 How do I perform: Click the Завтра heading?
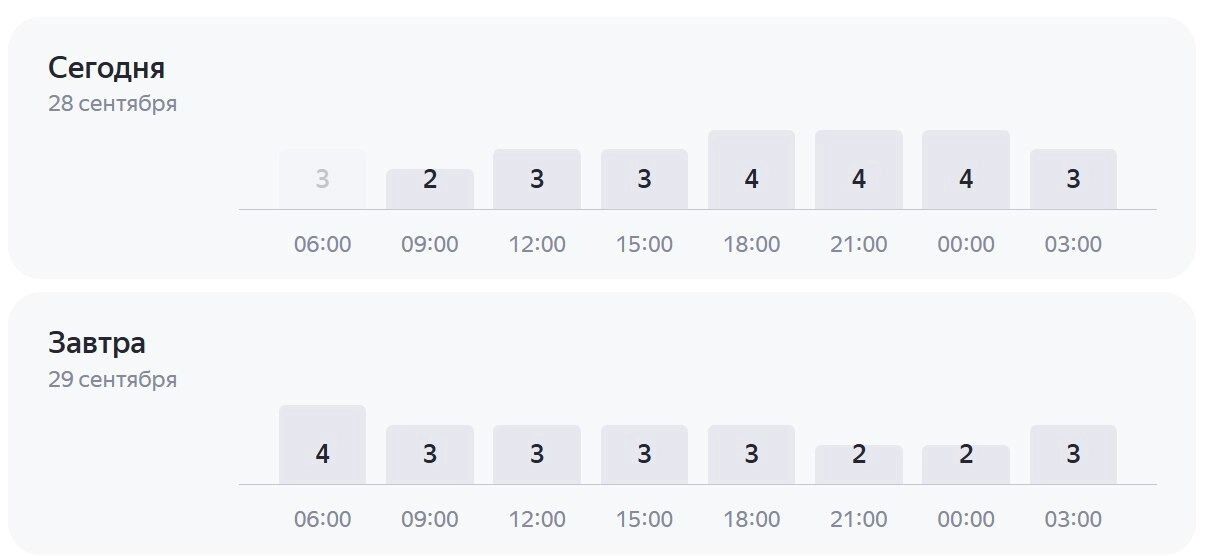coord(97,343)
